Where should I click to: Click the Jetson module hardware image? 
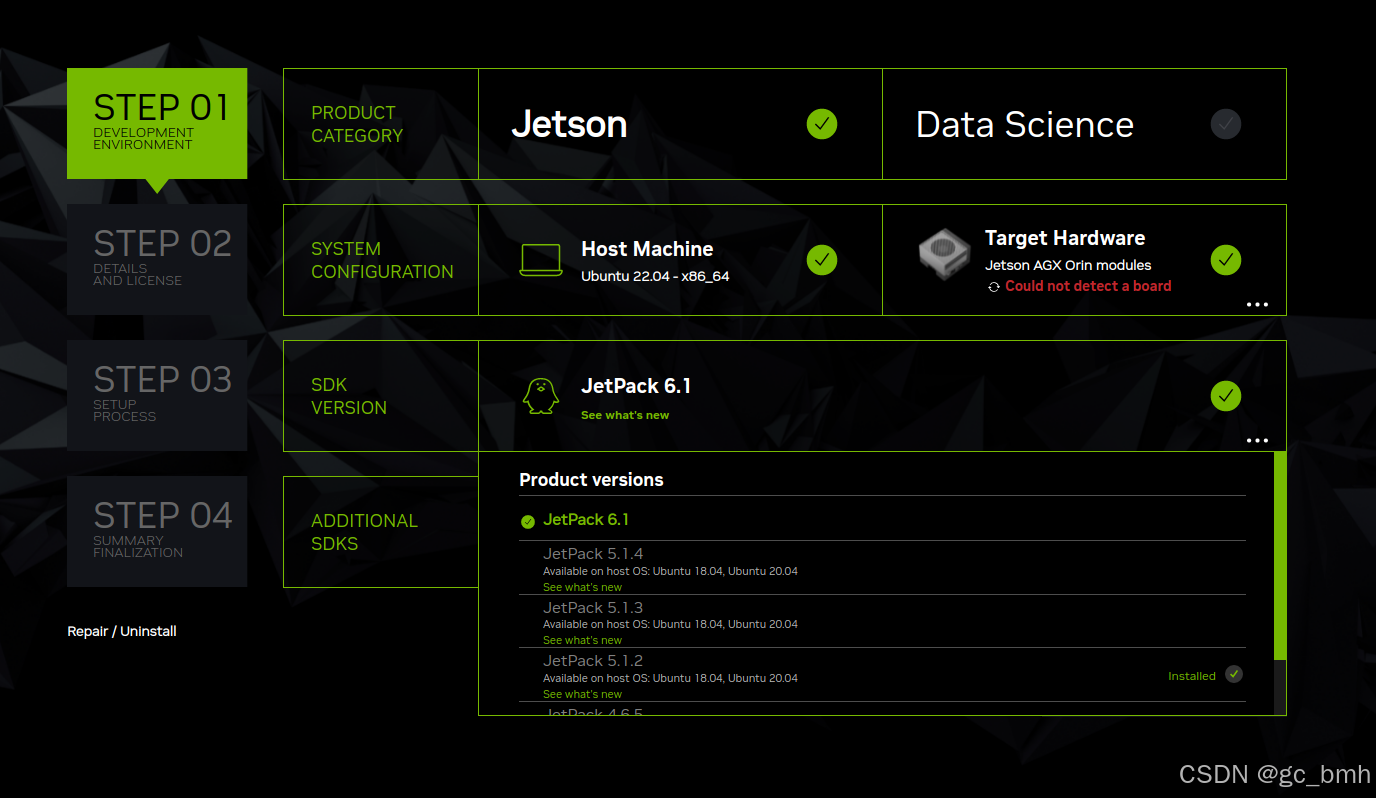[x=944, y=254]
